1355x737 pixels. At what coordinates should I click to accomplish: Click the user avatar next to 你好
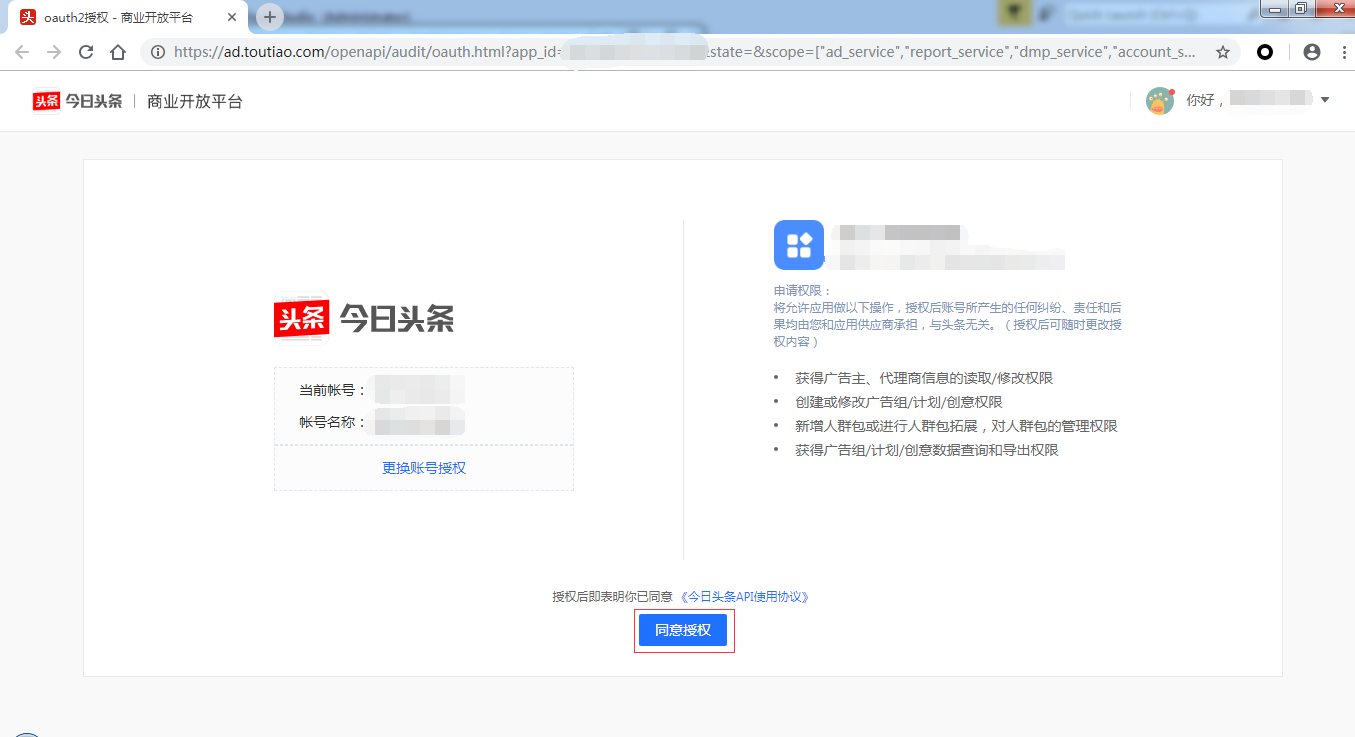point(1160,100)
